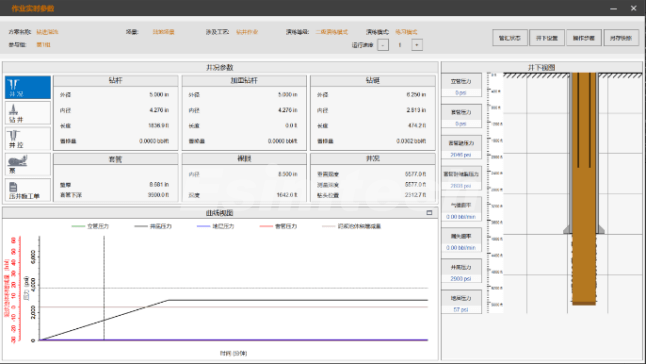Select the 套管压力 gauge card in right panel
Screen dimensions: 646x364
tap(461, 116)
